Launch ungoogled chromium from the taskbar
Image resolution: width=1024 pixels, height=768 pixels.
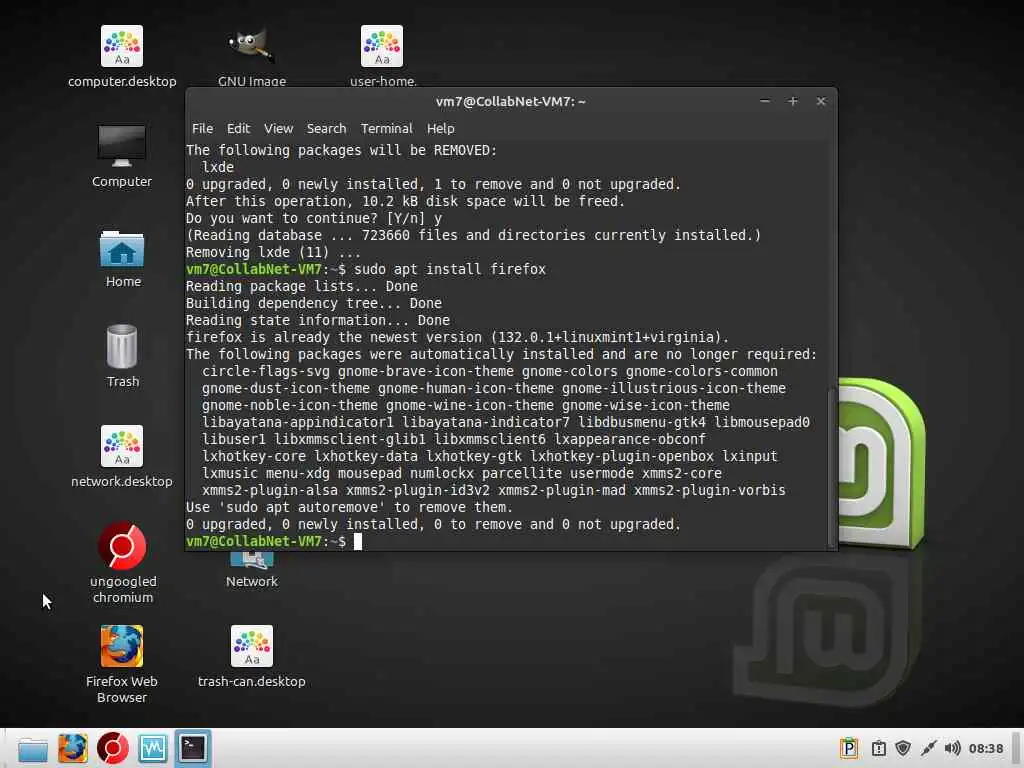[x=112, y=748]
